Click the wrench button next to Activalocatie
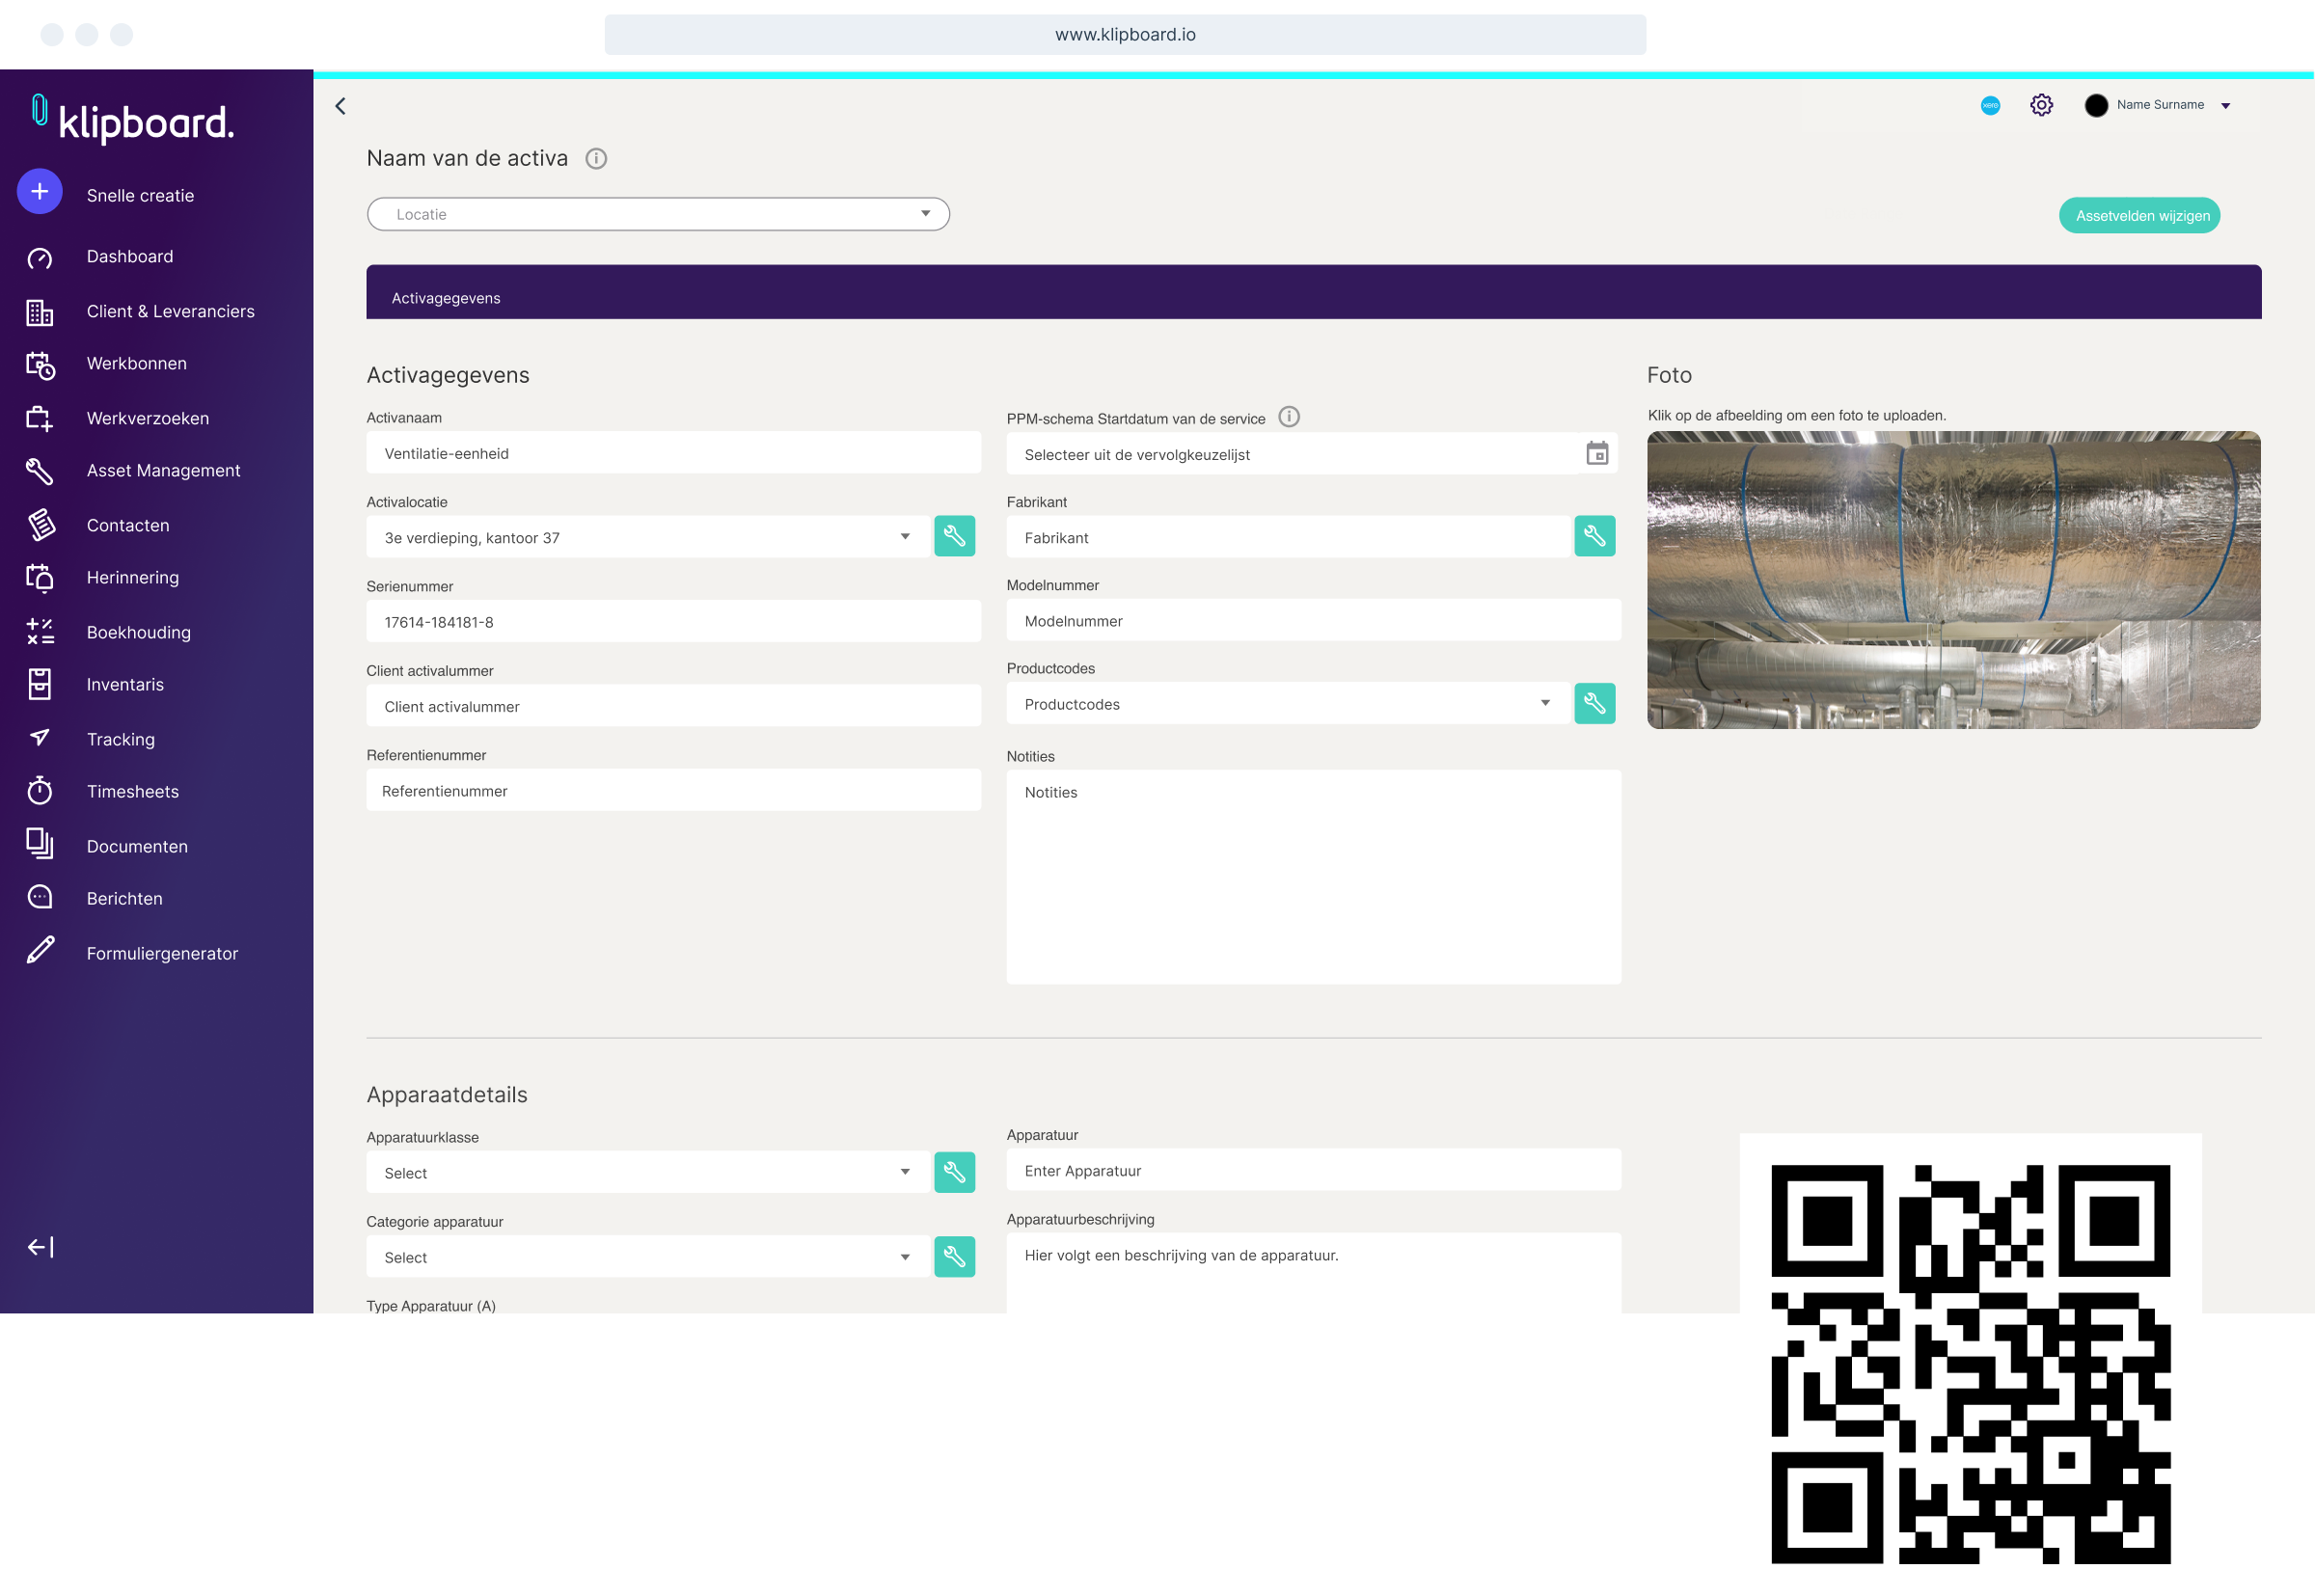Image resolution: width=2315 pixels, height=1596 pixels. [x=956, y=537]
